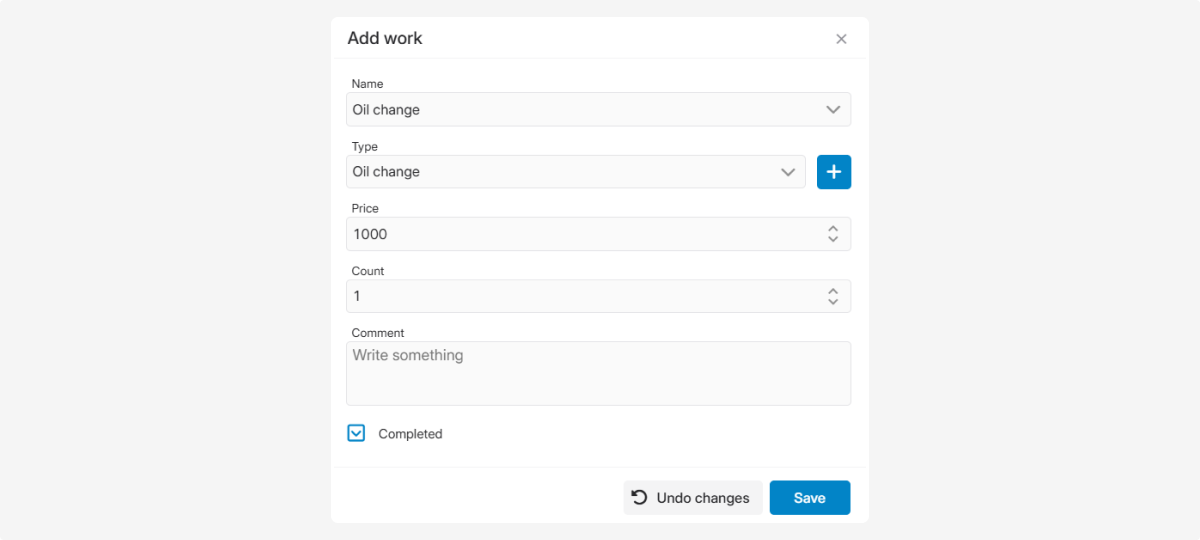The height and width of the screenshot is (540, 1200).
Task: Expand the Name dropdown chevron
Action: click(x=833, y=110)
